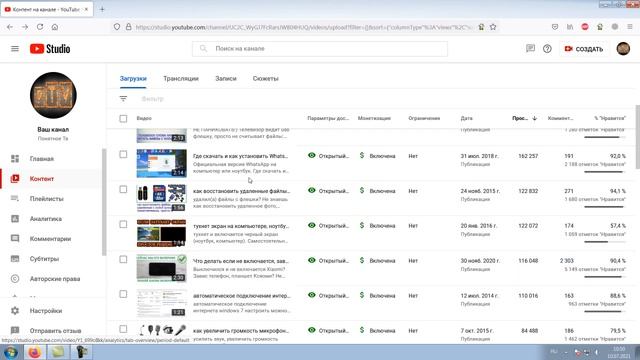Image resolution: width=640 pixels, height=360 pixels.
Task: Open the feedback message icon in header
Action: click(530, 49)
